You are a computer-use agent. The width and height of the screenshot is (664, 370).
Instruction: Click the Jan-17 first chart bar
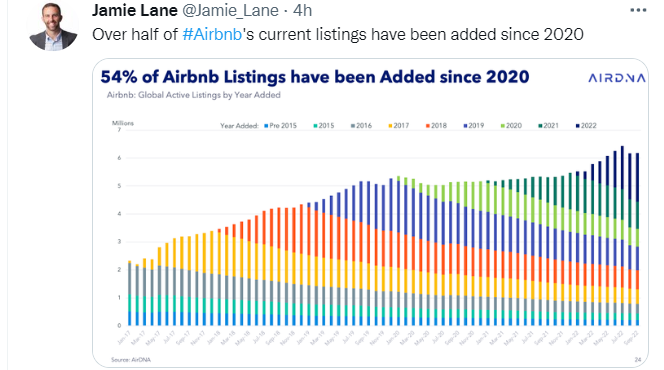130,293
